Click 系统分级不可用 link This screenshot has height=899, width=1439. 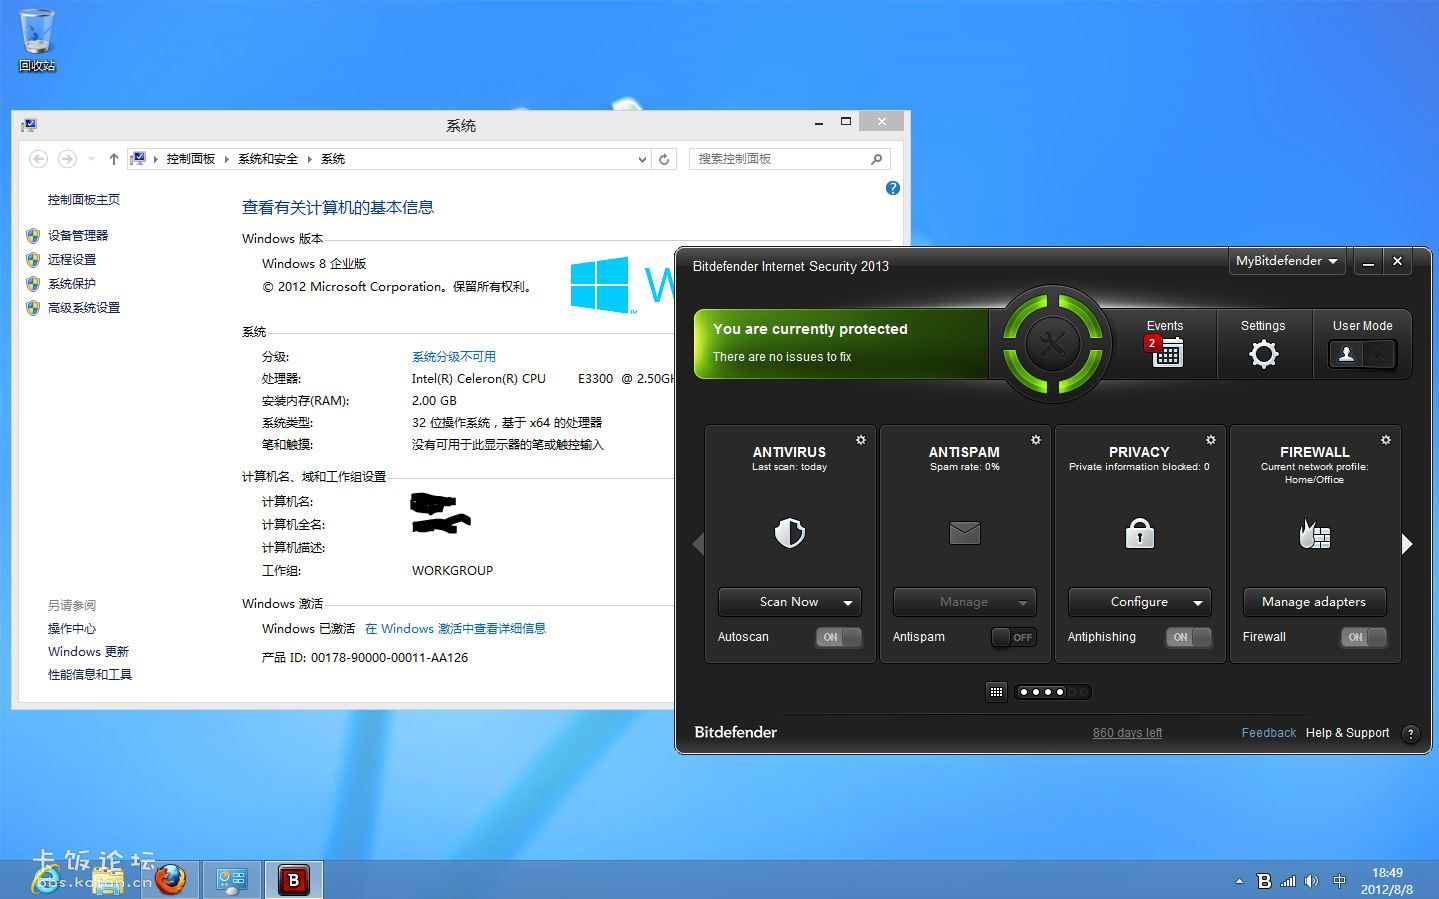454,357
